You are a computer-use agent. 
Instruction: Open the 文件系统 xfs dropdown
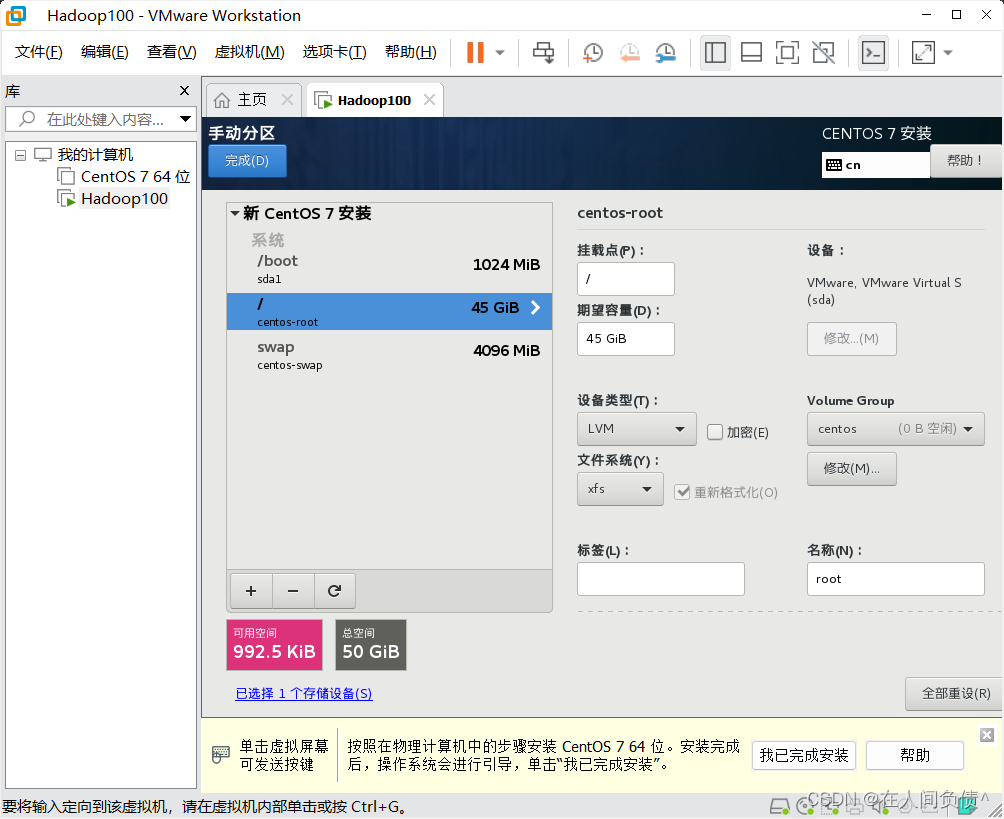pos(620,489)
